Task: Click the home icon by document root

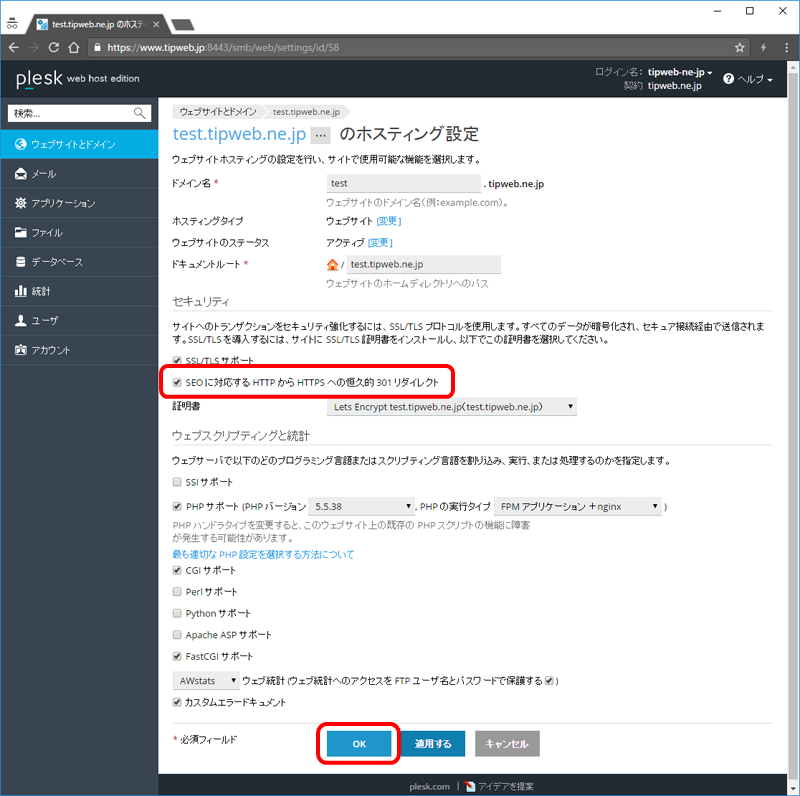Action: tap(332, 264)
